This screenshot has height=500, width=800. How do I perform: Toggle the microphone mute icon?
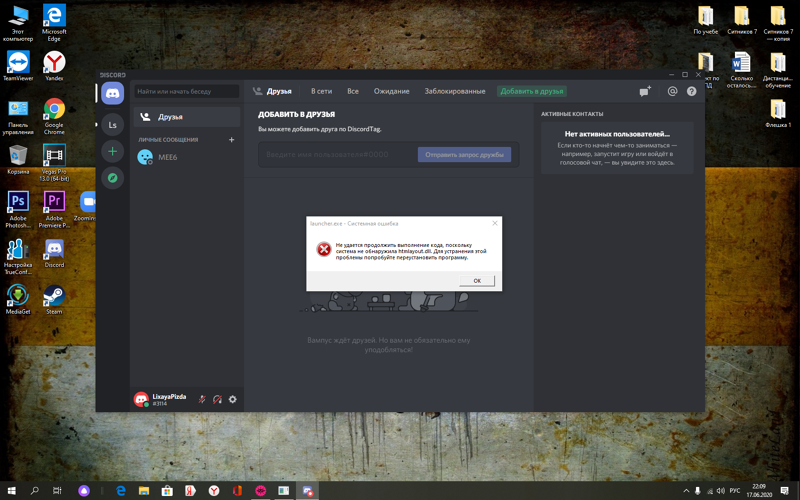tap(202, 399)
